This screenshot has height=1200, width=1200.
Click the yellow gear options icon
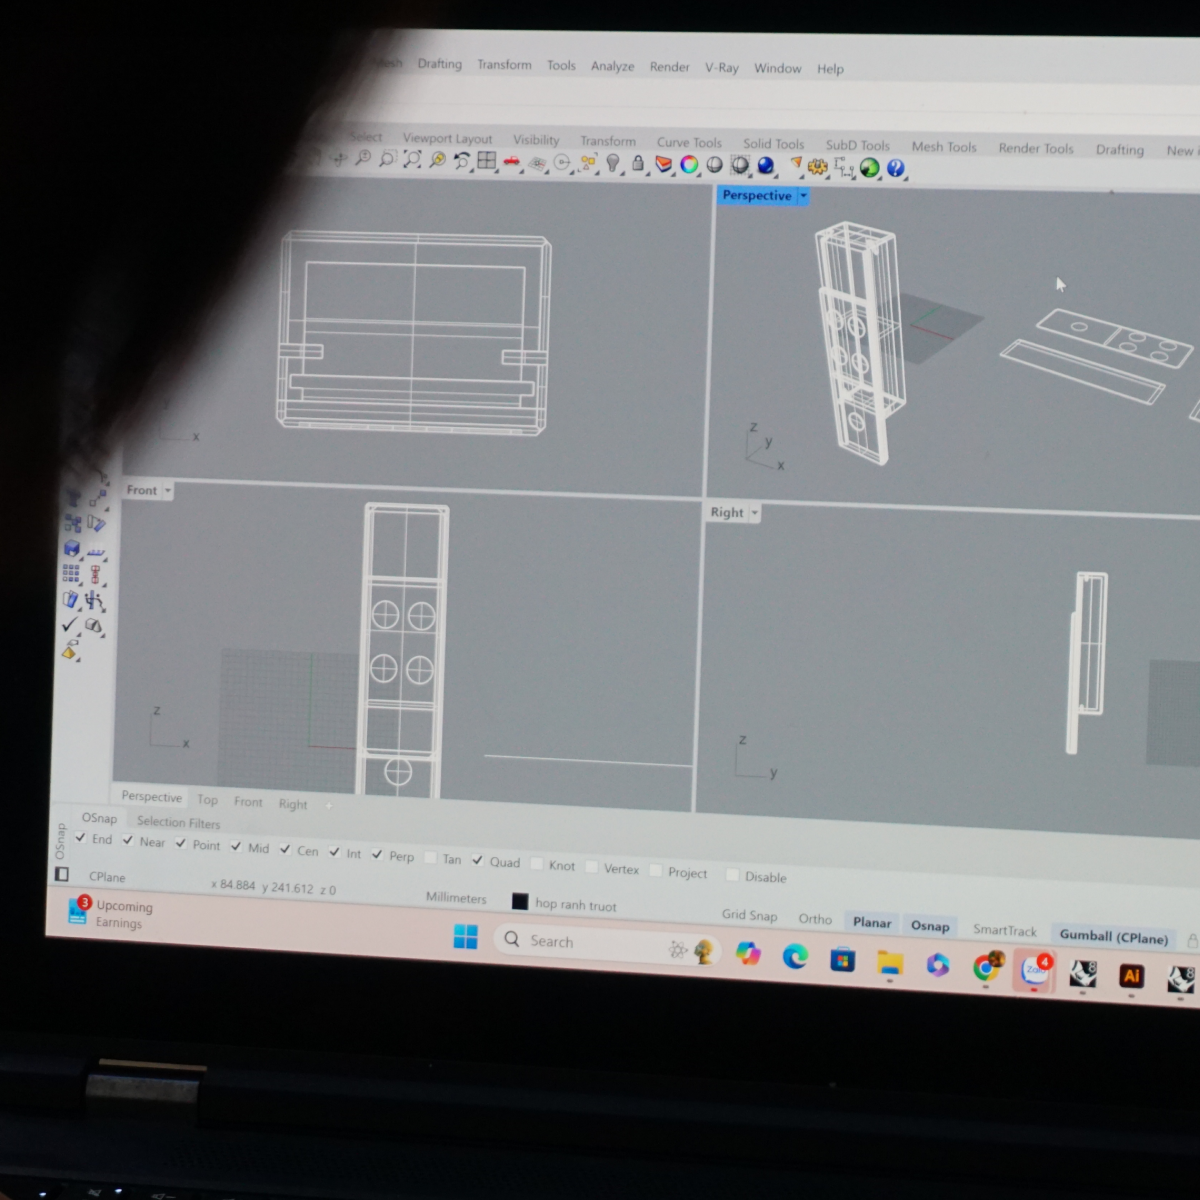point(818,167)
